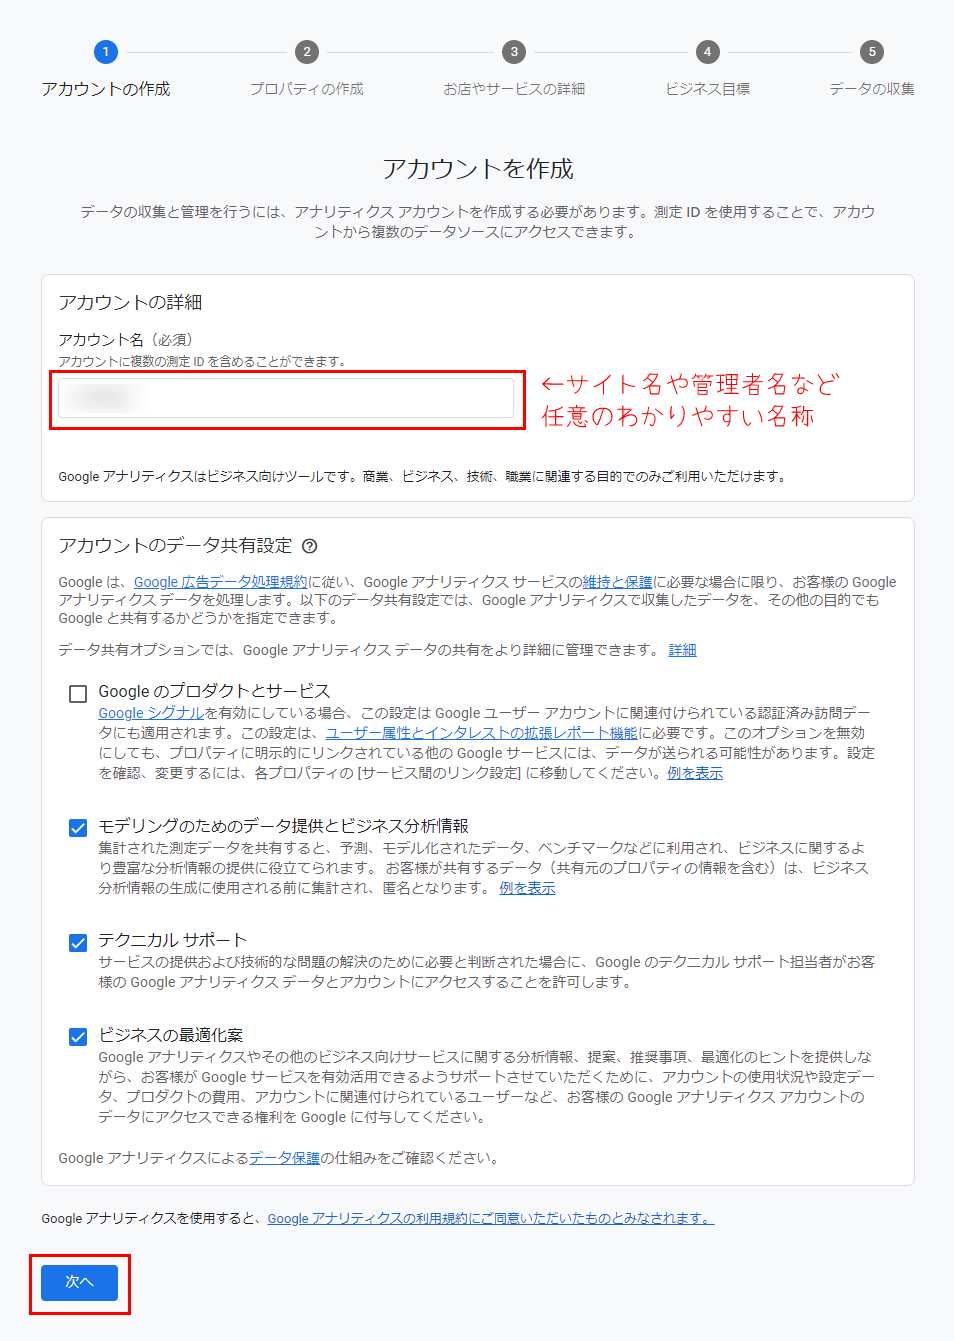The width and height of the screenshot is (954, 1341).
Task: Click the step 2 circle icon
Action: coord(307,52)
